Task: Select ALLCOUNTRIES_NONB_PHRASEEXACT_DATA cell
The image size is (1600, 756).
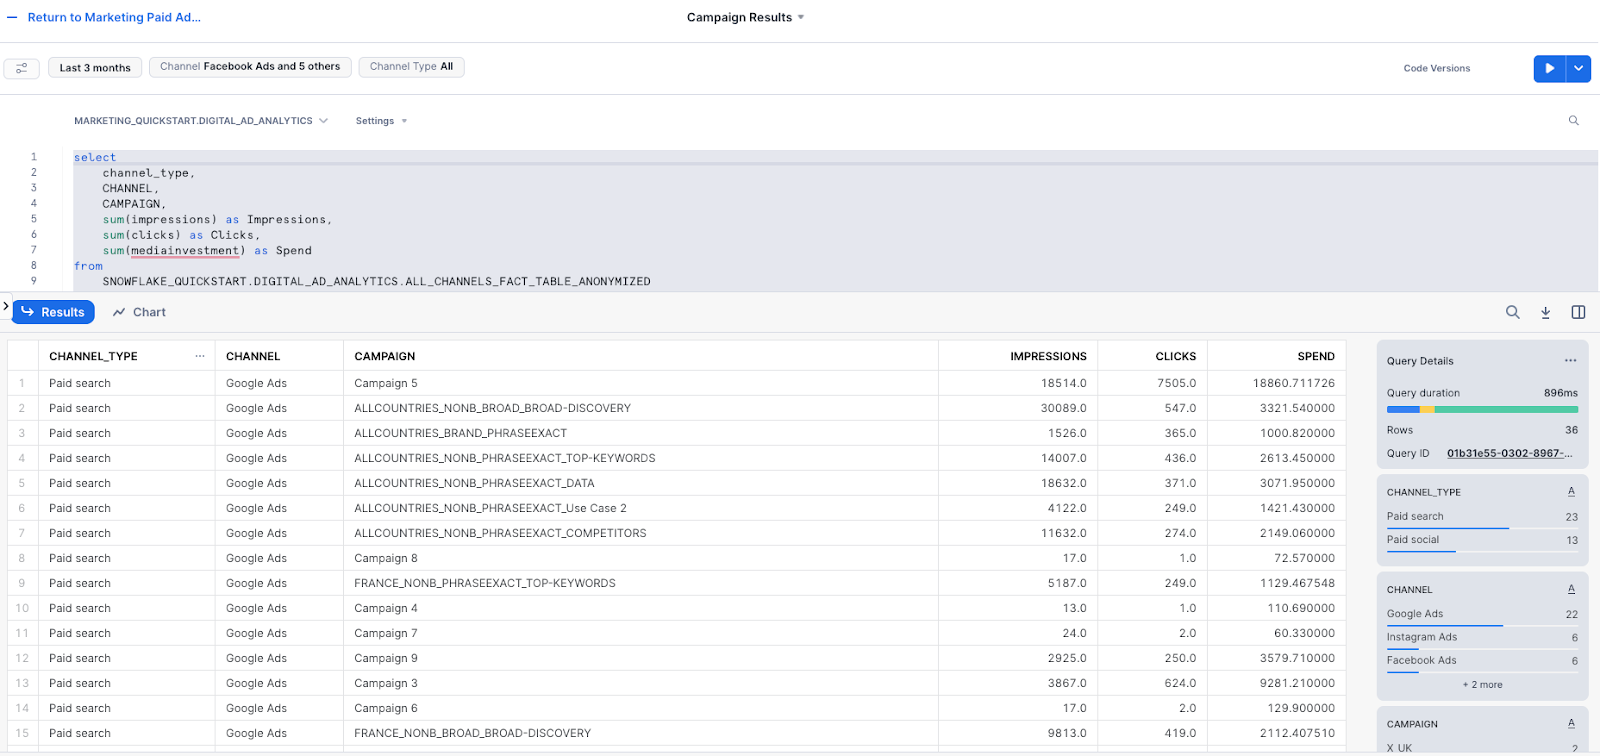Action: click(x=640, y=483)
